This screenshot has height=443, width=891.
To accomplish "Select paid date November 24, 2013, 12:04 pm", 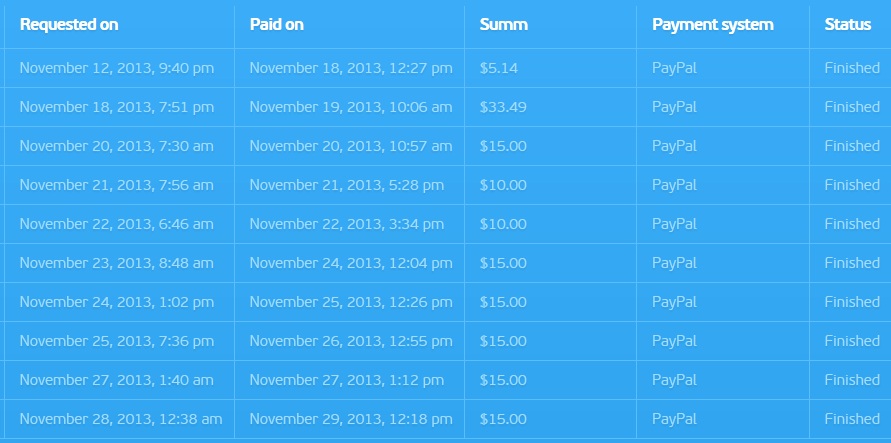I will click(x=351, y=263).
